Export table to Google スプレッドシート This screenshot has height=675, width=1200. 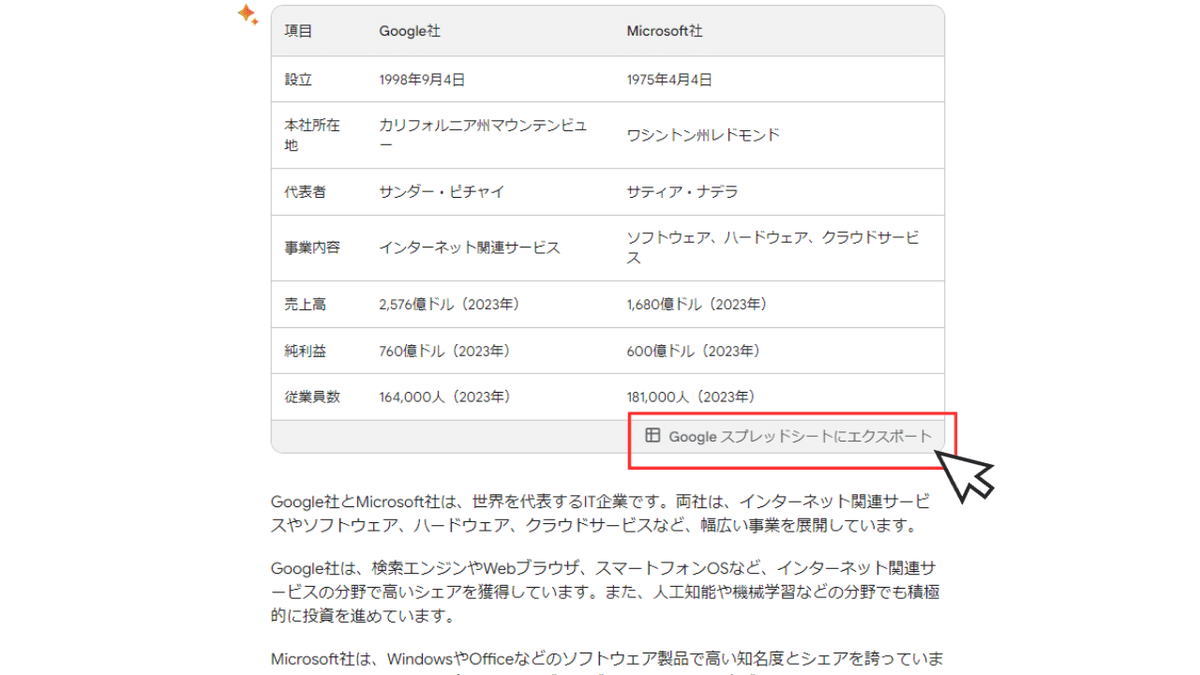click(x=789, y=436)
